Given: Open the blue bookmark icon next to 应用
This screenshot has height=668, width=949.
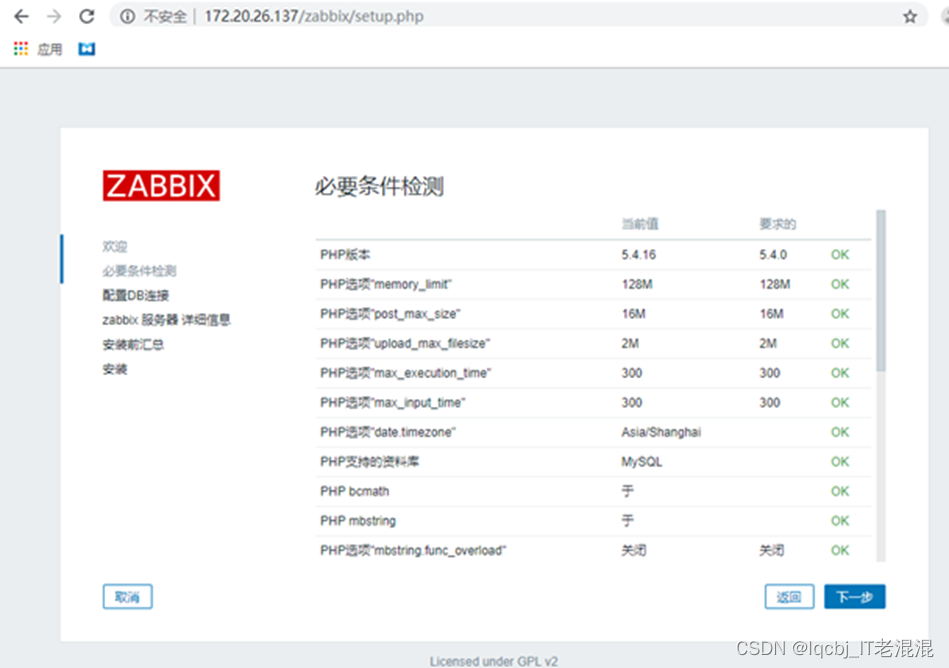Looking at the screenshot, I should point(87,49).
